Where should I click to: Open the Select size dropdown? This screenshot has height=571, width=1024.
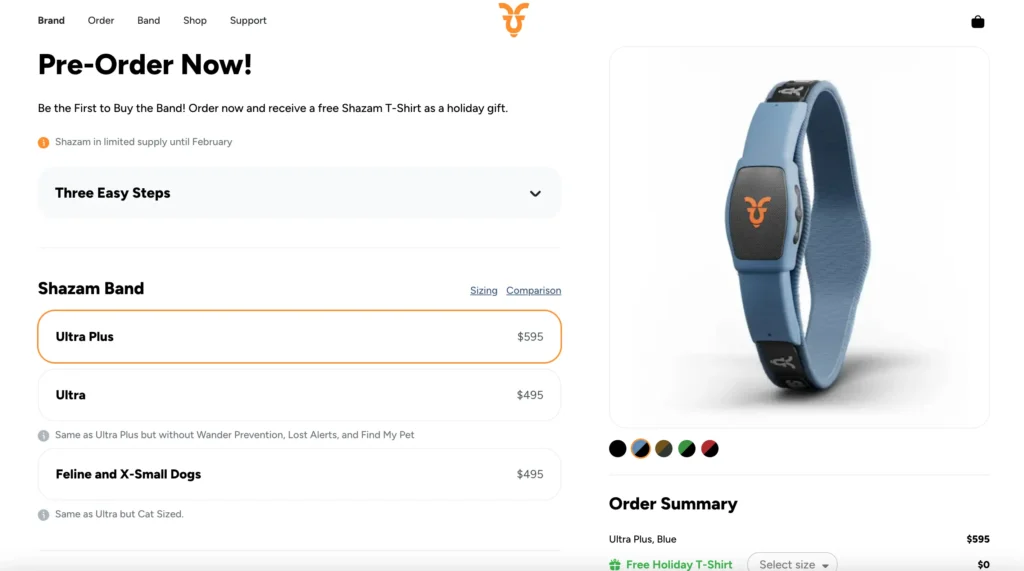(793, 564)
